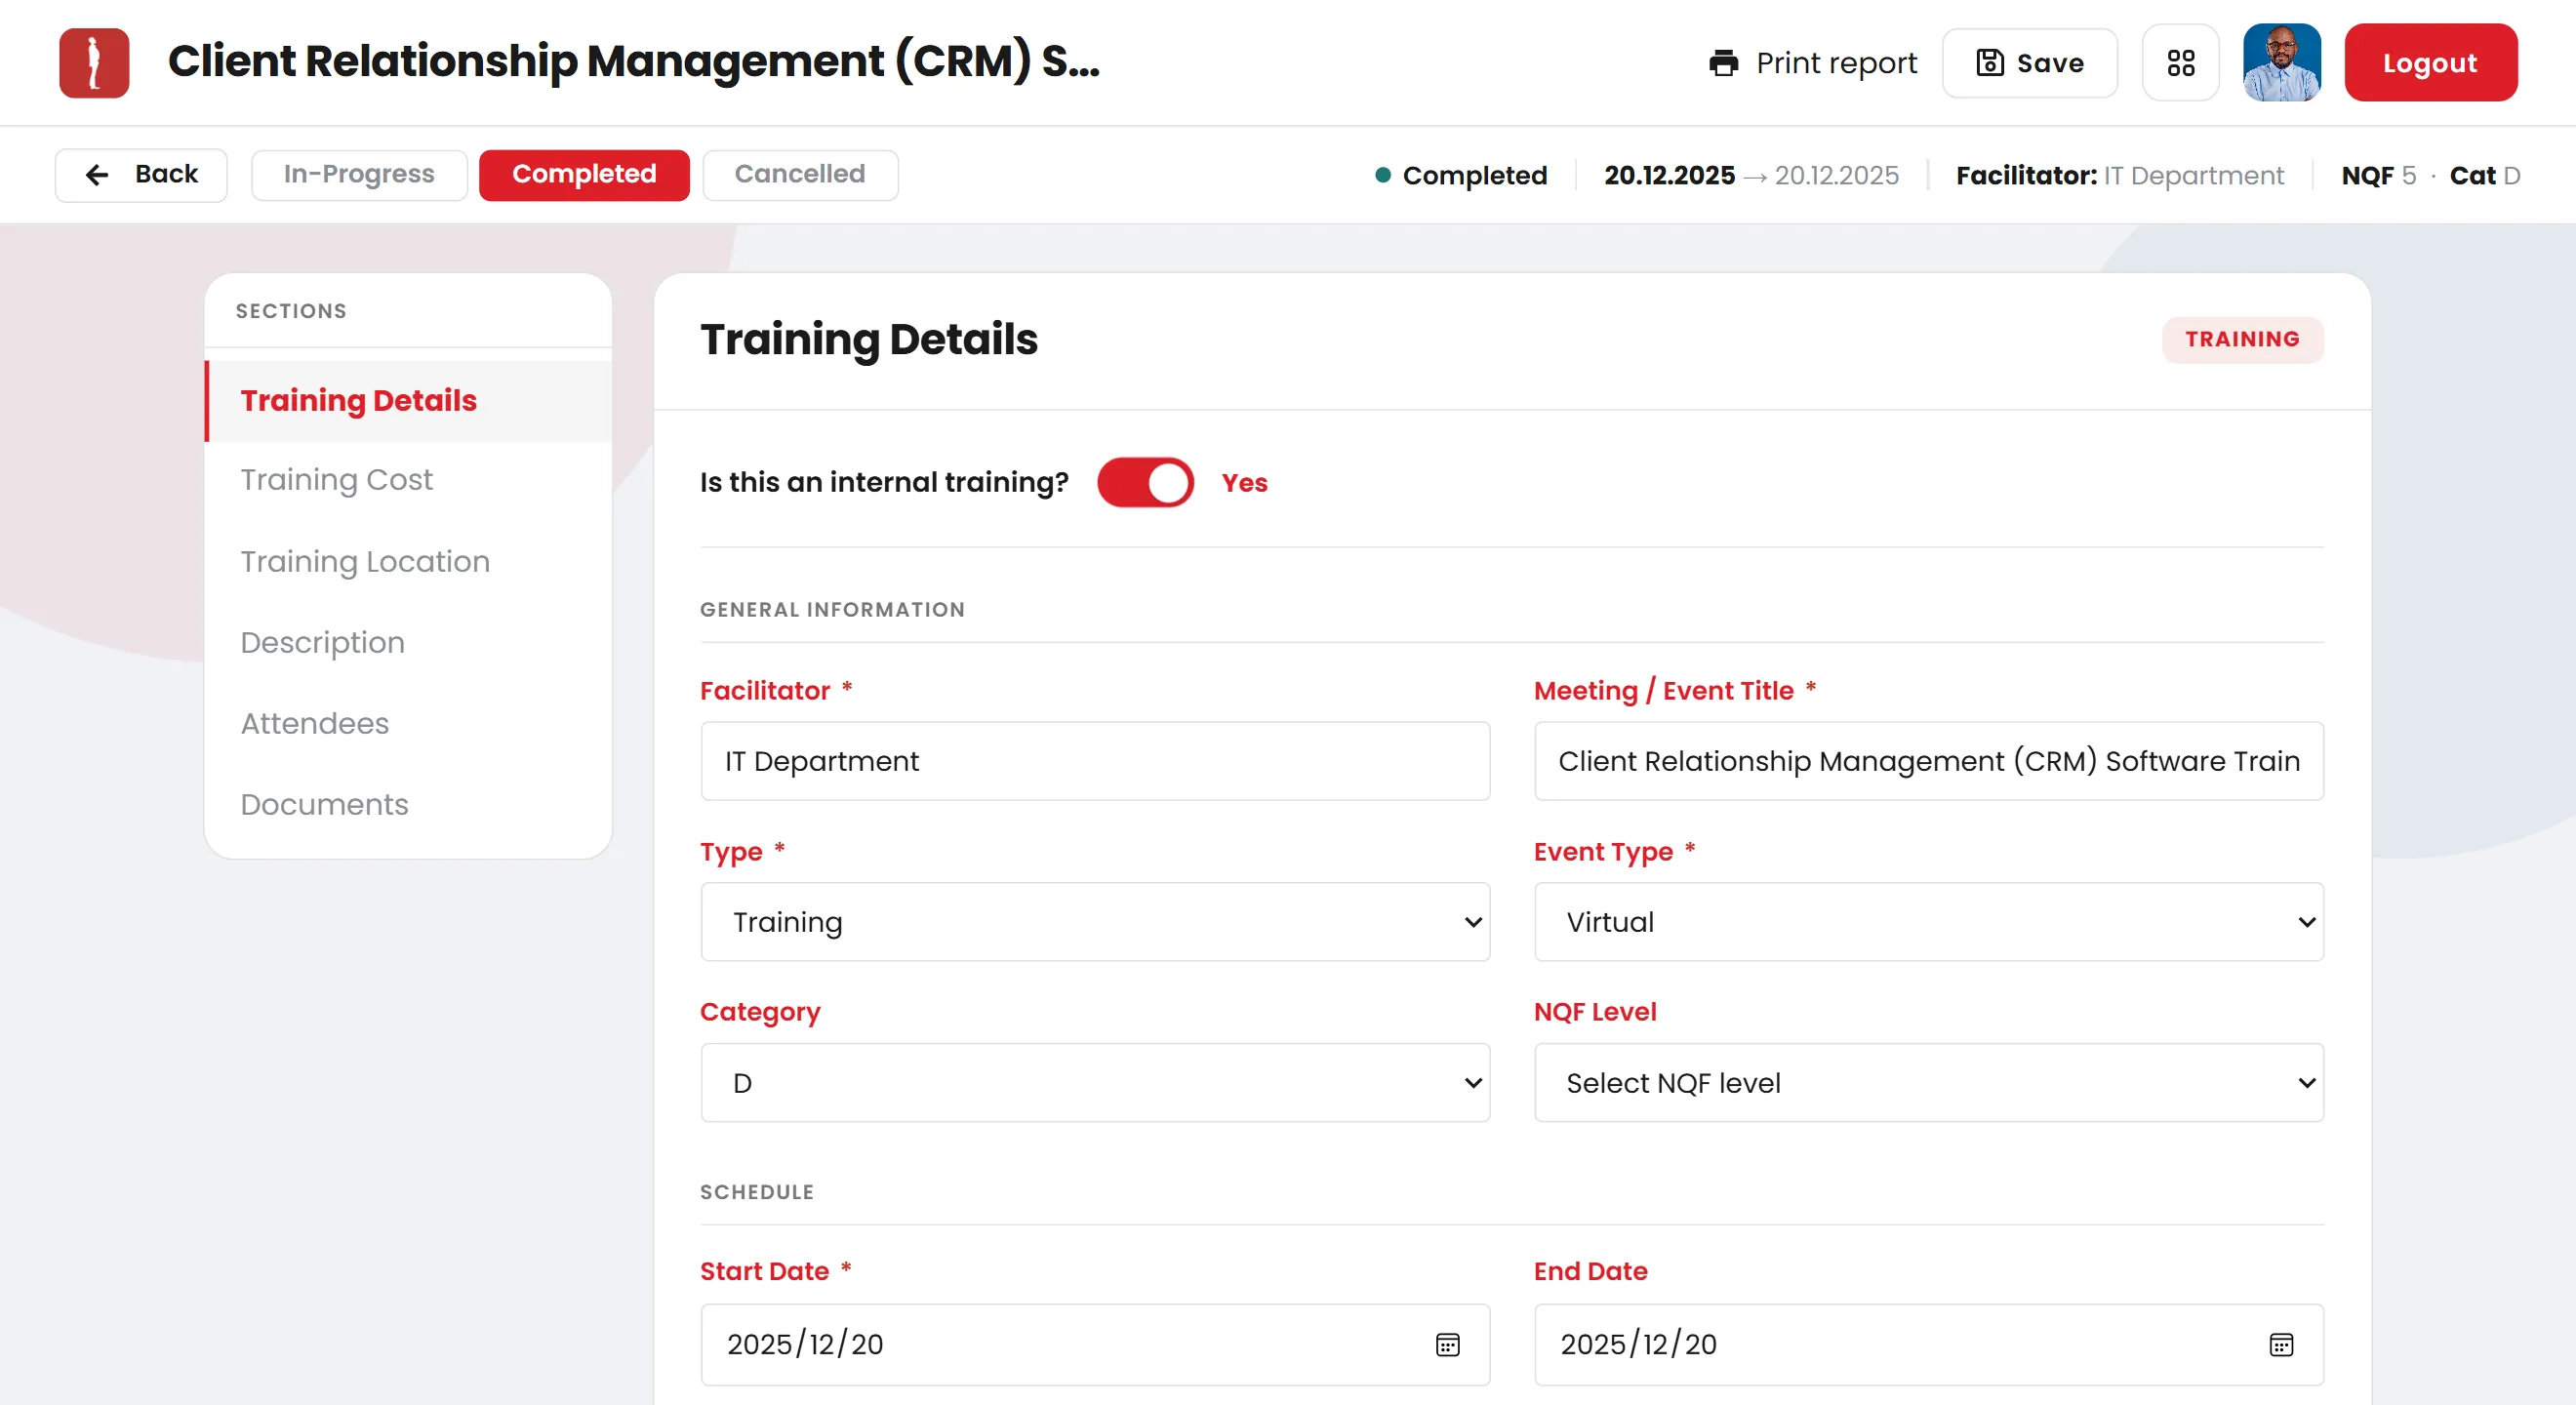The height and width of the screenshot is (1405, 2576).
Task: Click the Back button
Action: point(141,175)
